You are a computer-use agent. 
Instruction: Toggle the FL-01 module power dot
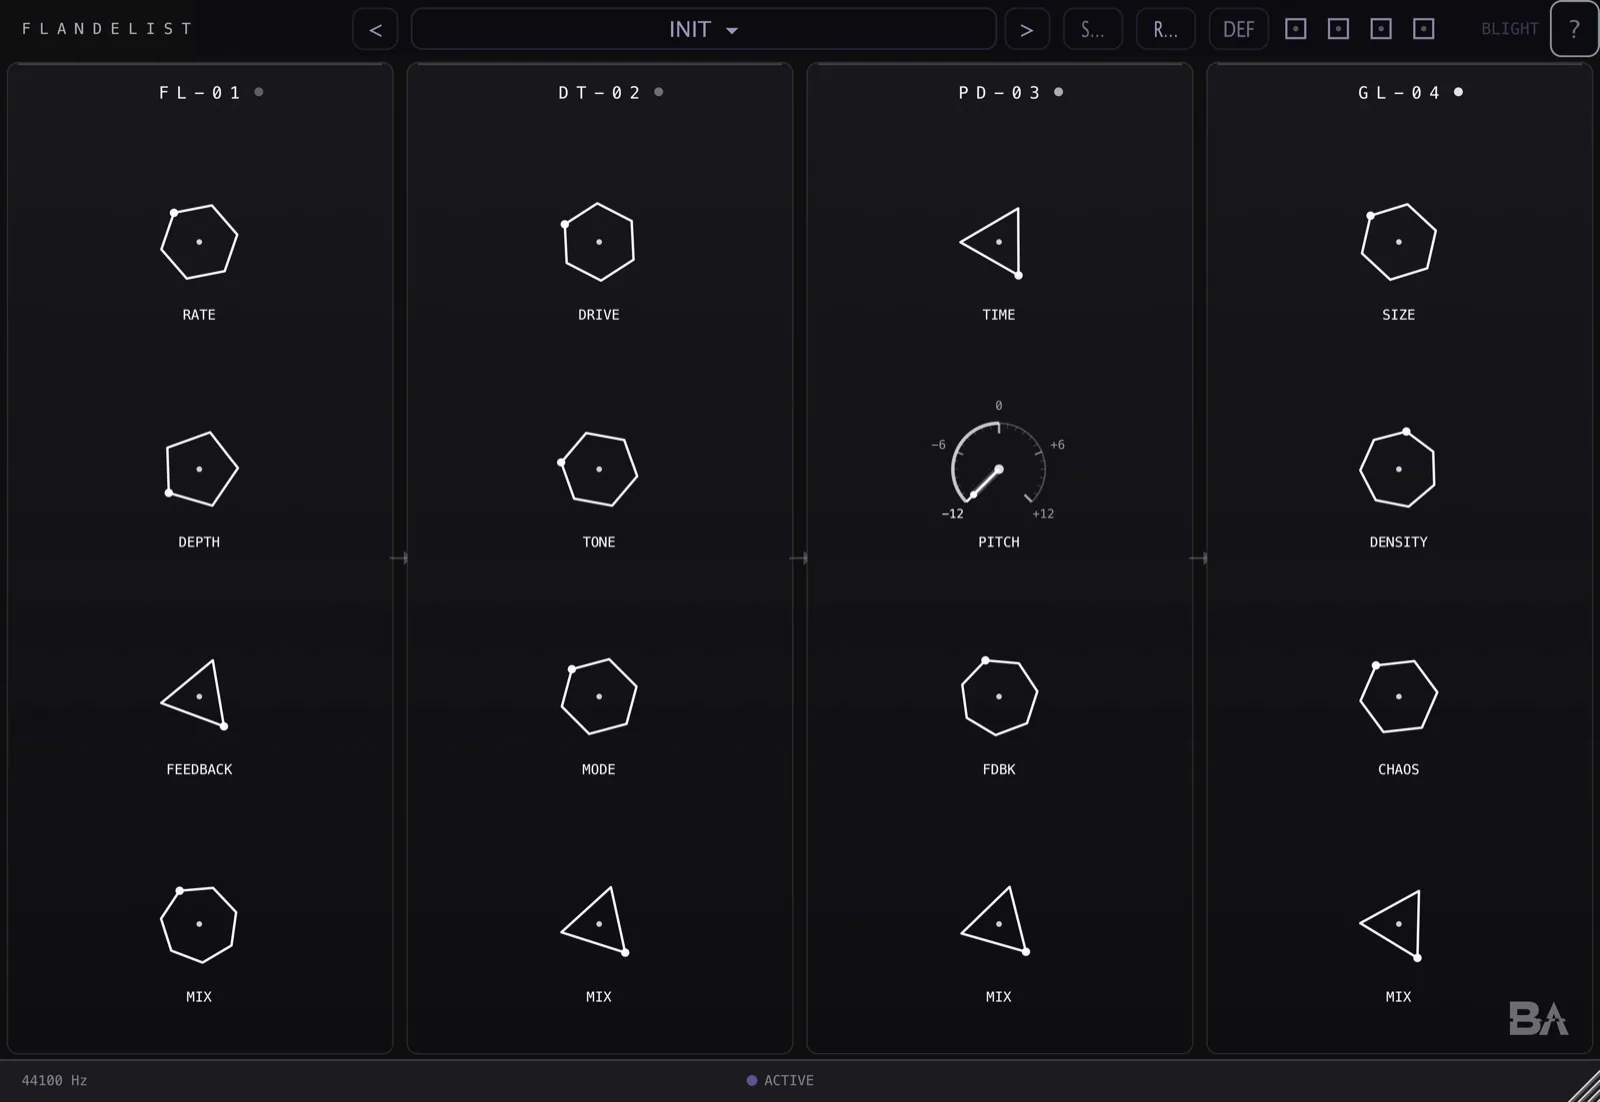pos(259,92)
